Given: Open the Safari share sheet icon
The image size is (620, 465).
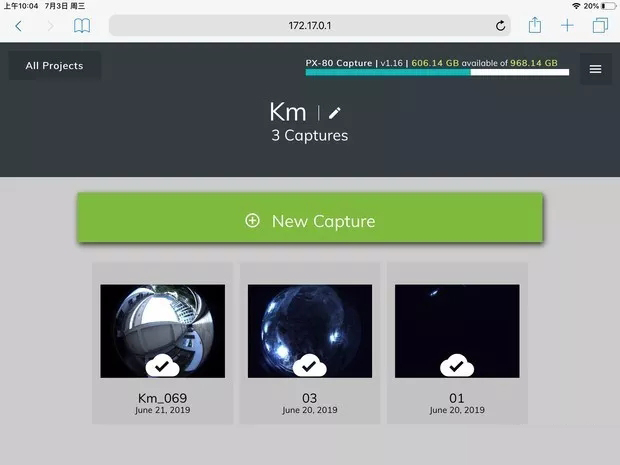Looking at the screenshot, I should tap(535, 25).
